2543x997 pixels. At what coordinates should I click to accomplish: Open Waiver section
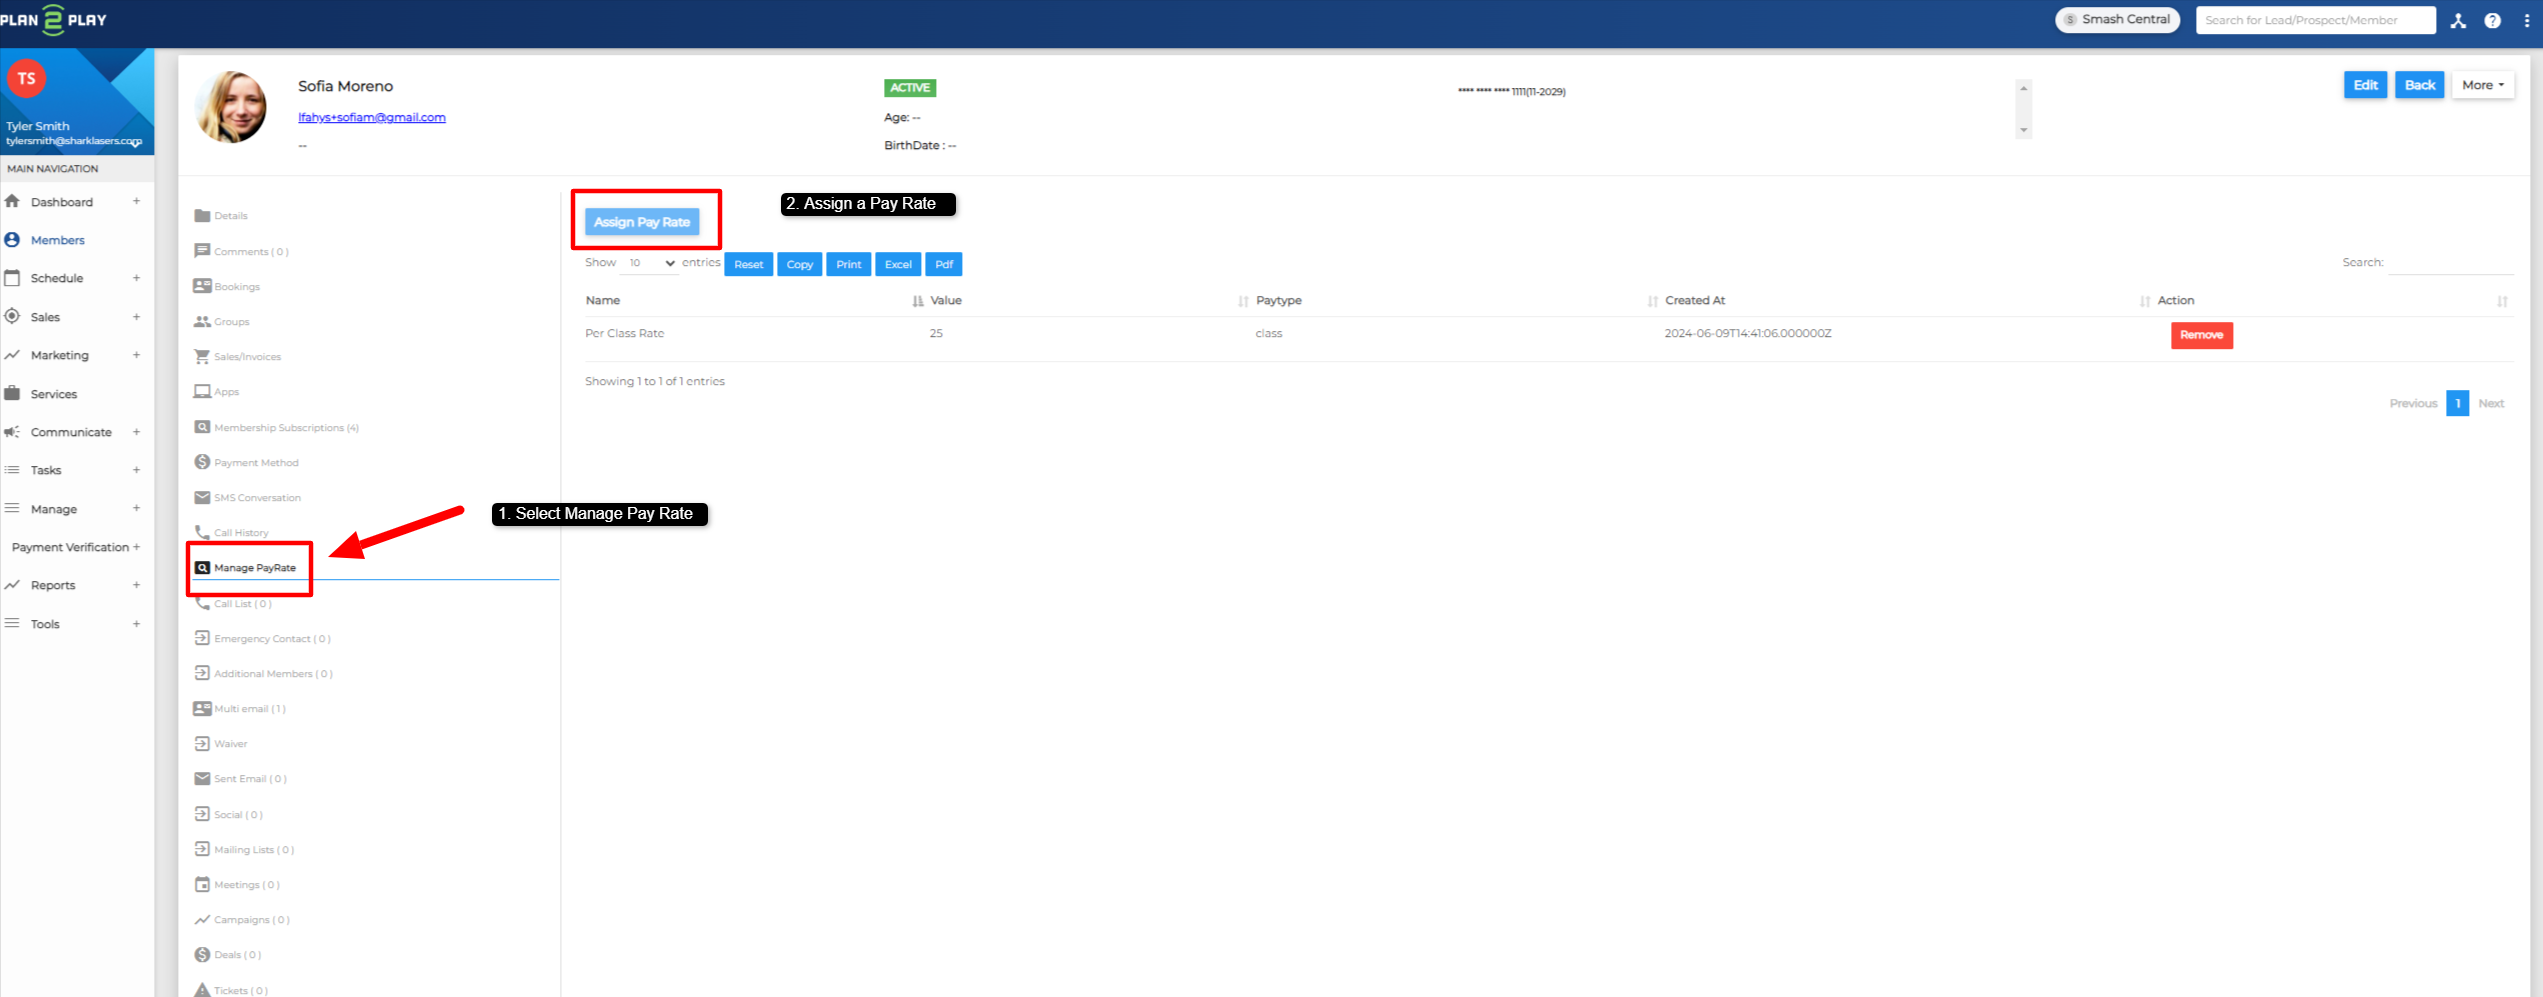pos(230,743)
